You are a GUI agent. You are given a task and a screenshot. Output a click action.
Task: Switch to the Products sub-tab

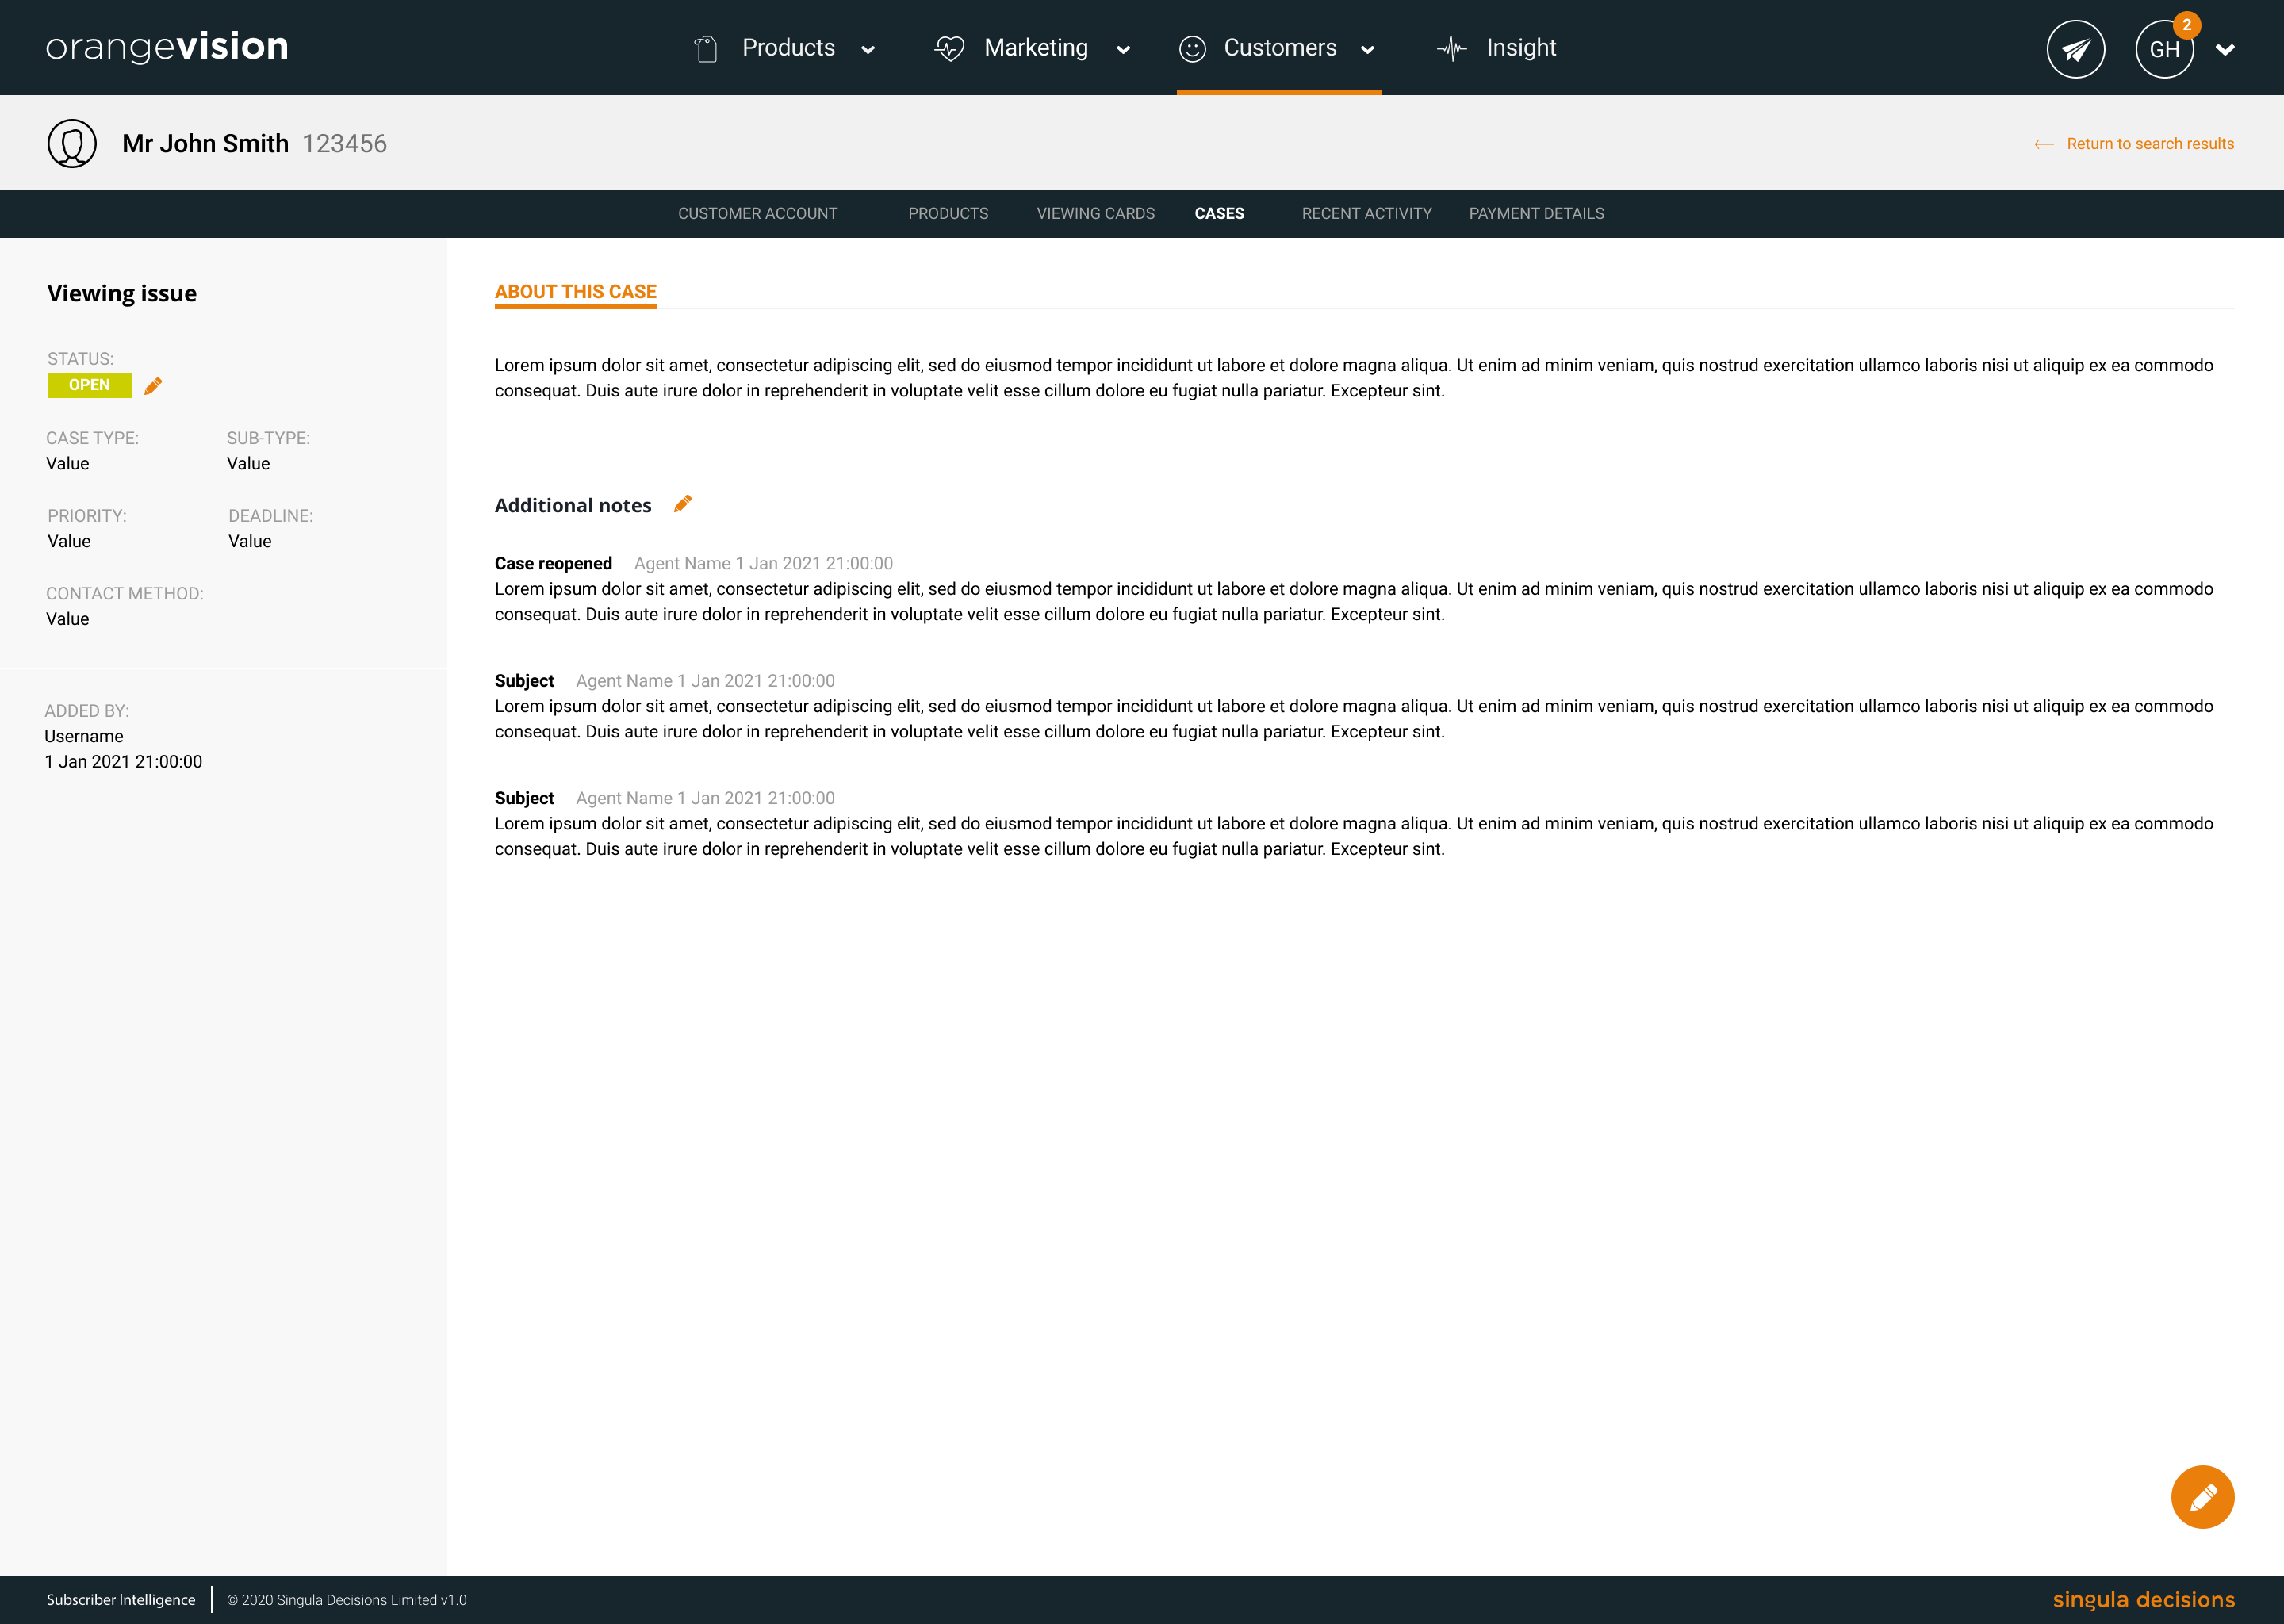948,214
